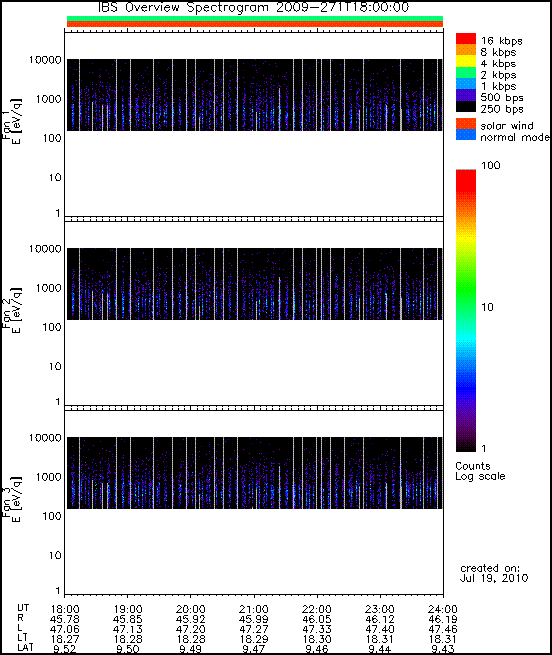Click the Fan 1 E [eV/q] axis title
552x655 pixels.
18,121
